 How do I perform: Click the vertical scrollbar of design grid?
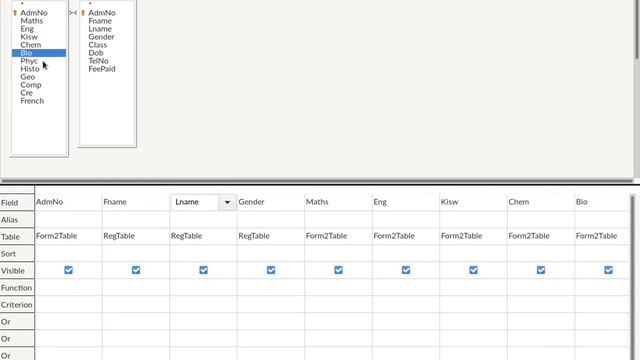coord(633,278)
